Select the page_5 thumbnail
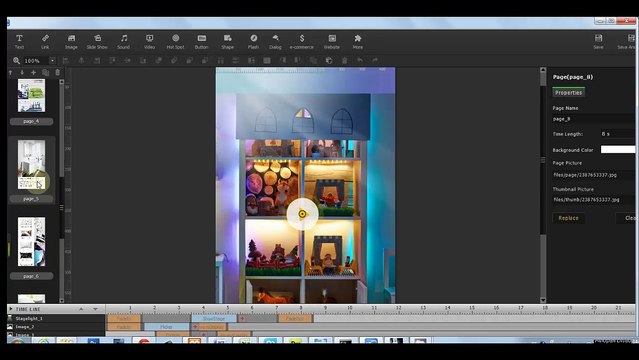The width and height of the screenshot is (639, 360). 31,165
